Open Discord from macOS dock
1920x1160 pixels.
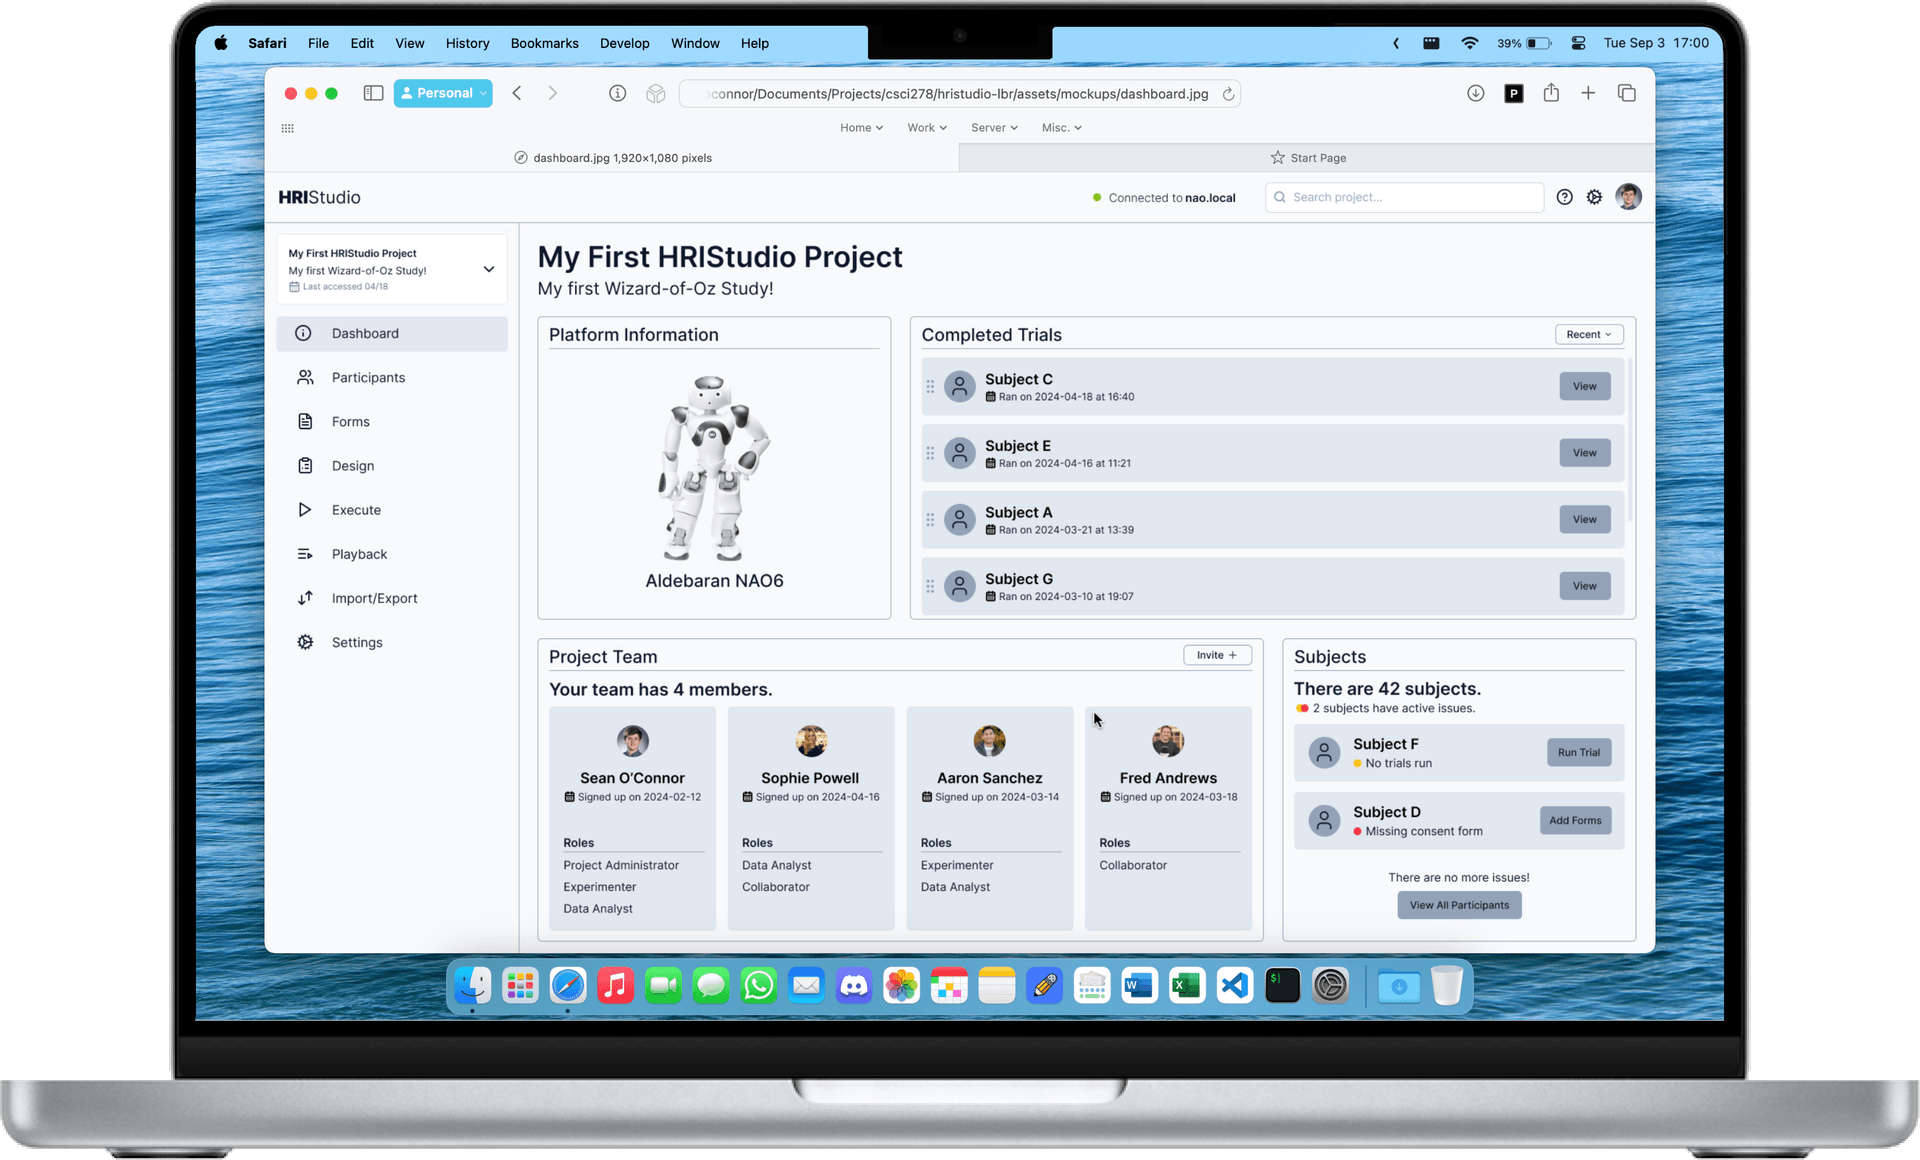point(854,986)
